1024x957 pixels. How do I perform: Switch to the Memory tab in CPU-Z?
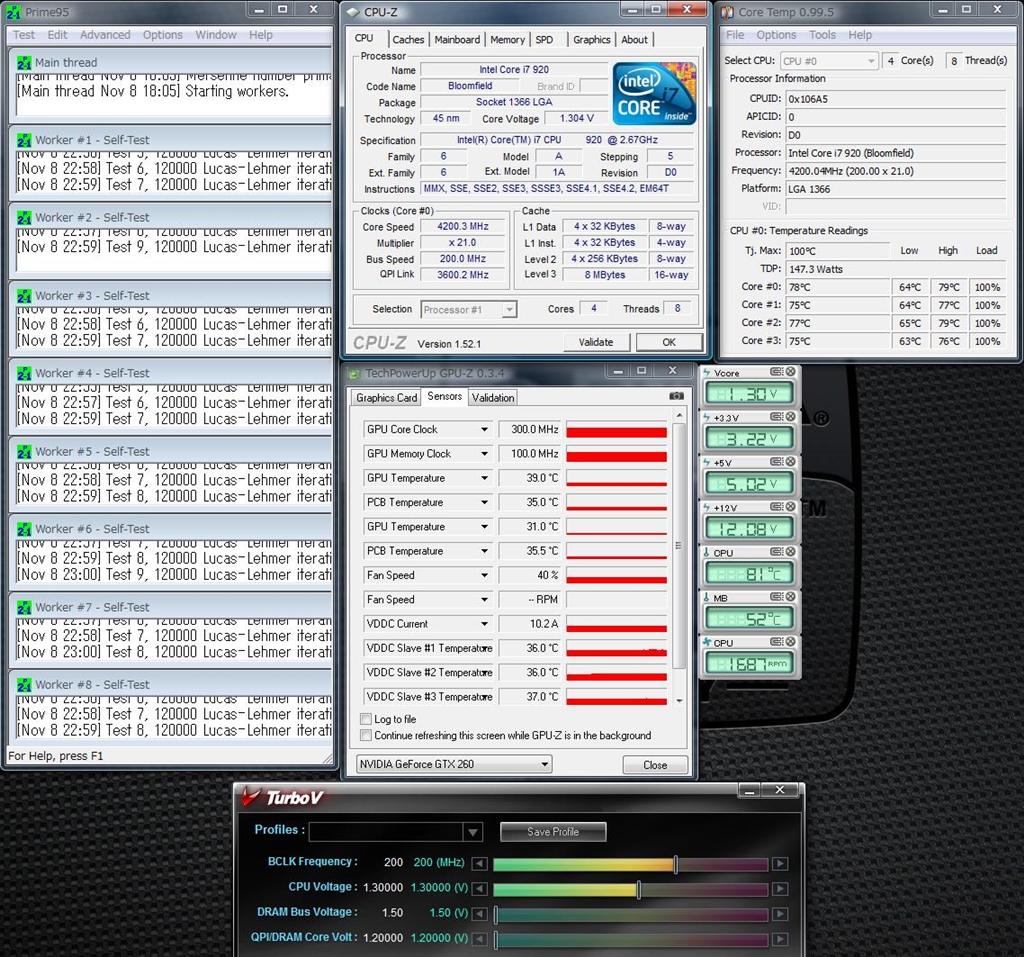(x=507, y=39)
